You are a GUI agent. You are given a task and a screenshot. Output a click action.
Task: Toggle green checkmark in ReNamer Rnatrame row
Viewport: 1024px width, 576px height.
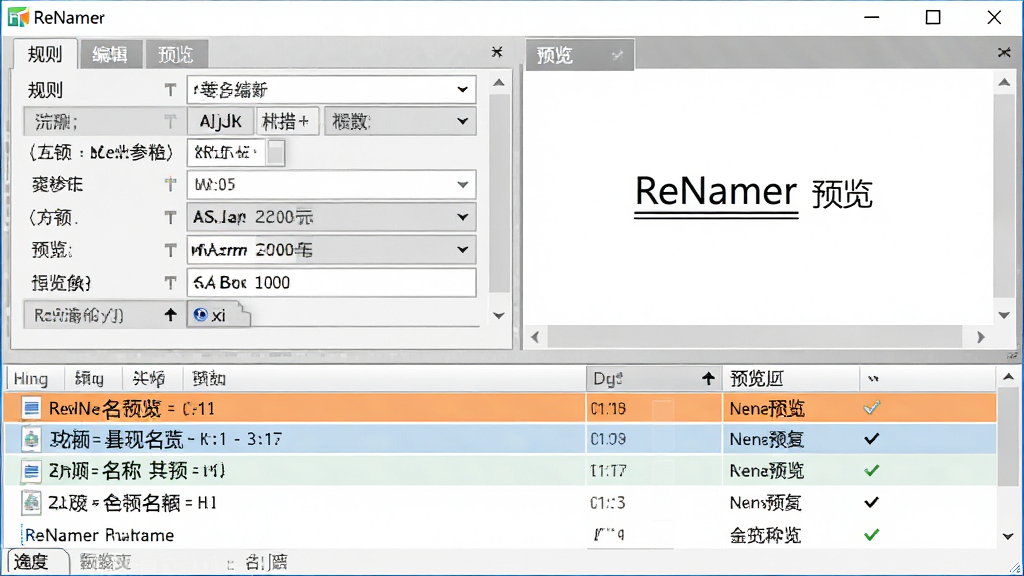872,535
